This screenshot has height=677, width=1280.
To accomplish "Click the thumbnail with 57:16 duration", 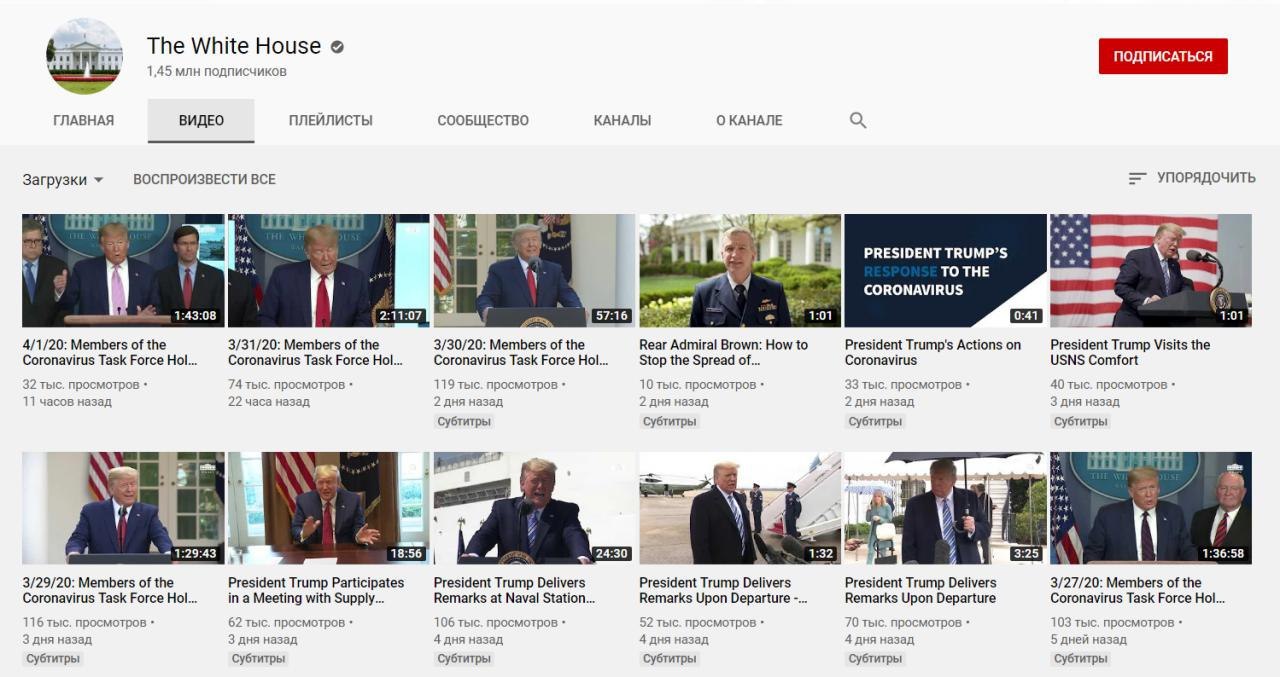I will point(535,270).
